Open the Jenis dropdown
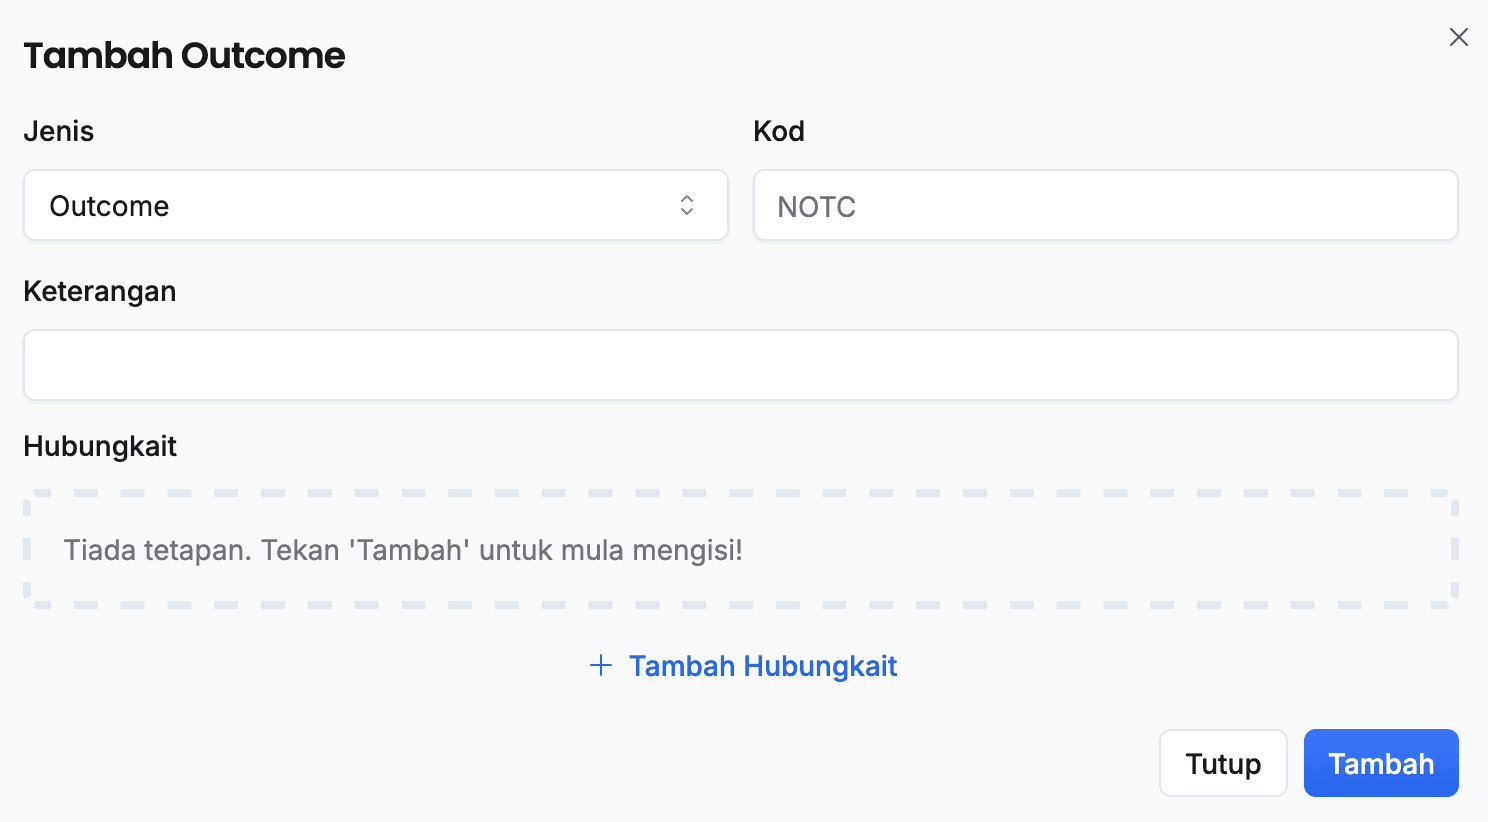 pyautogui.click(x=375, y=205)
